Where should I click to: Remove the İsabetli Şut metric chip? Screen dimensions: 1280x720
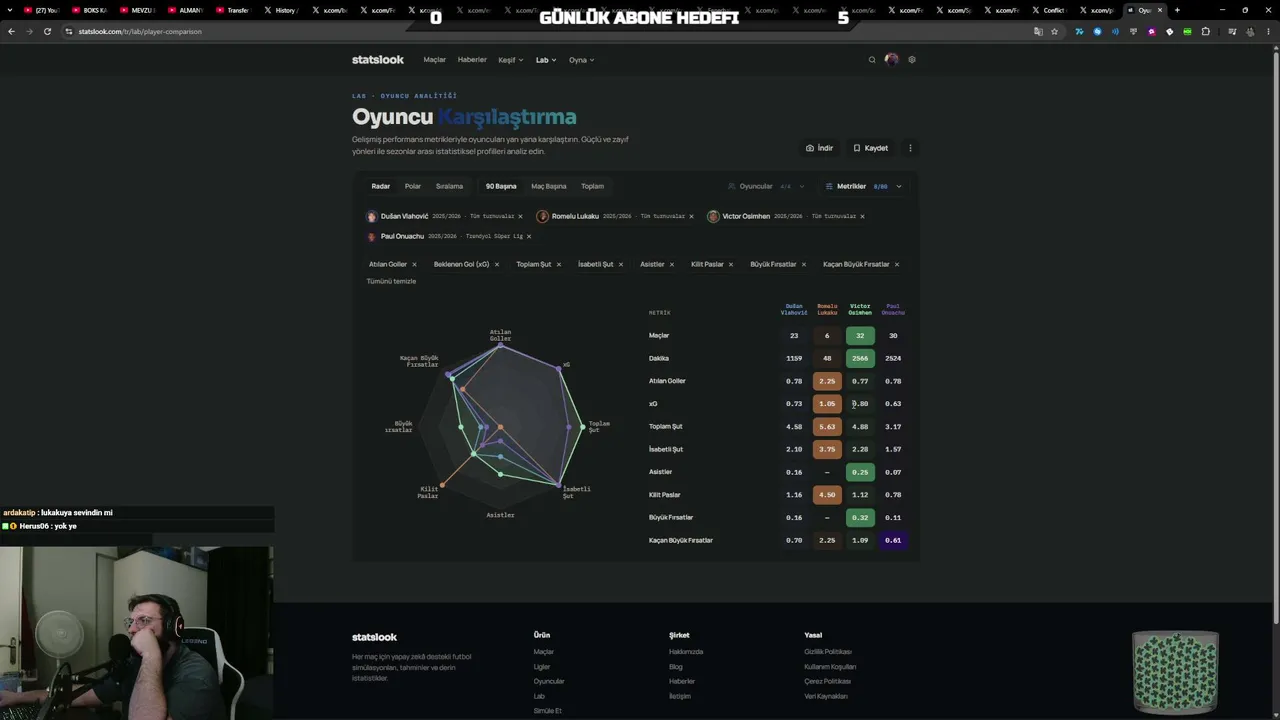[620, 264]
